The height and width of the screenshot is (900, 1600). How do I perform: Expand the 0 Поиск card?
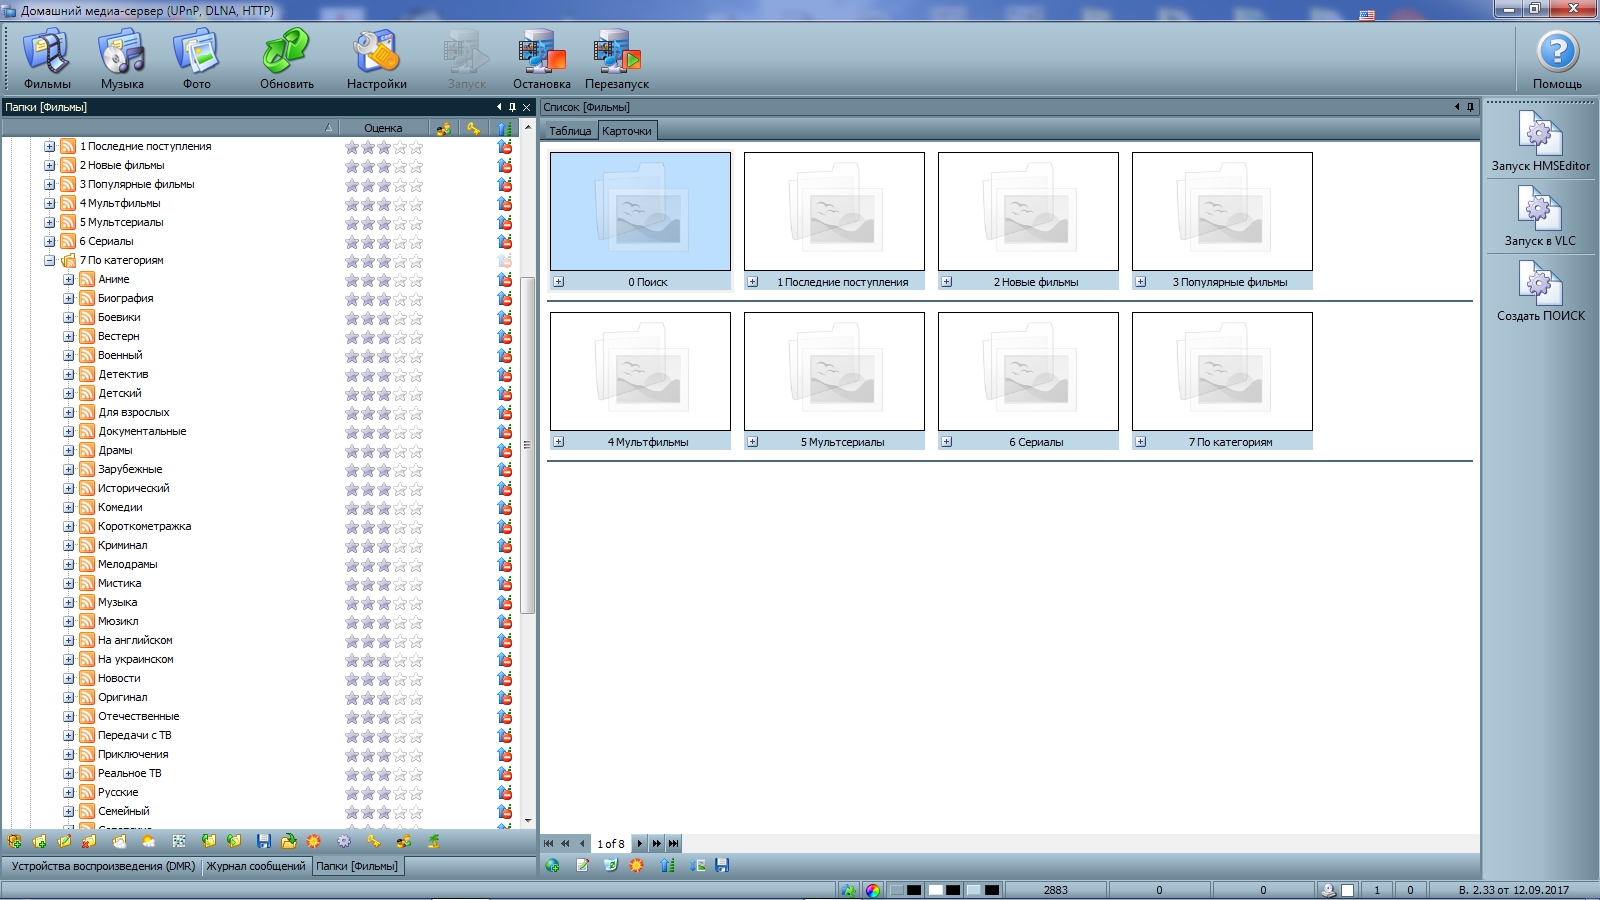click(559, 282)
